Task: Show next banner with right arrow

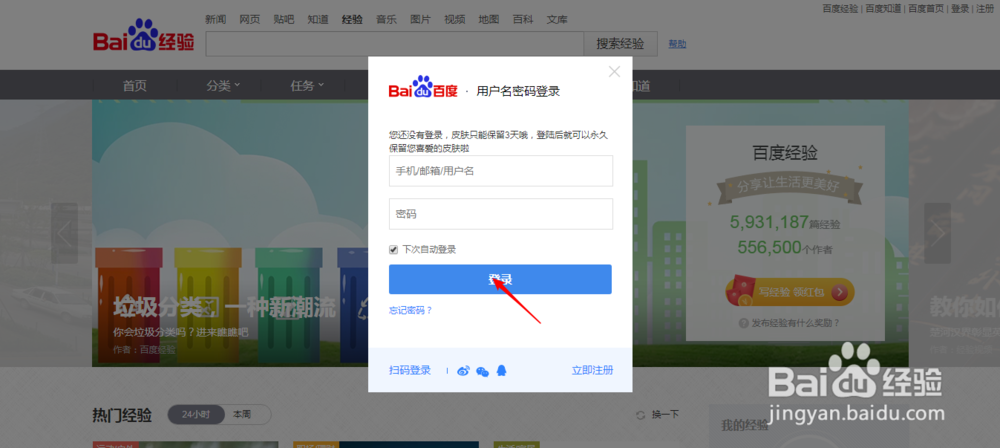Action: coord(938,234)
